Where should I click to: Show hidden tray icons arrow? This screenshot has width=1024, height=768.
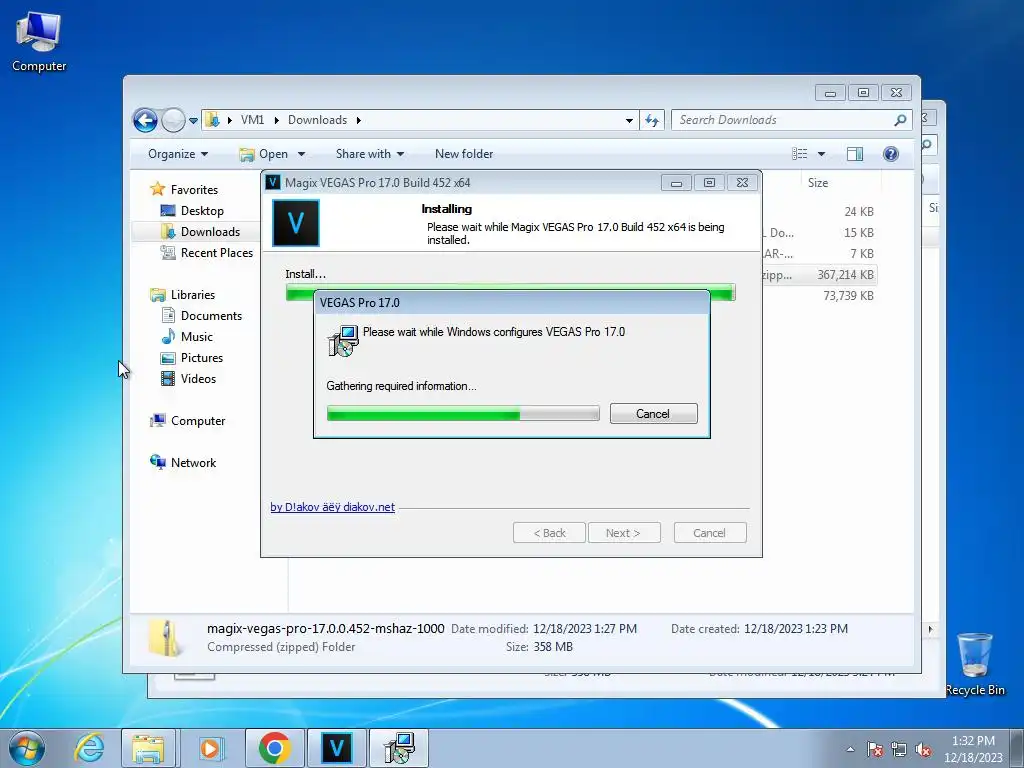point(850,749)
